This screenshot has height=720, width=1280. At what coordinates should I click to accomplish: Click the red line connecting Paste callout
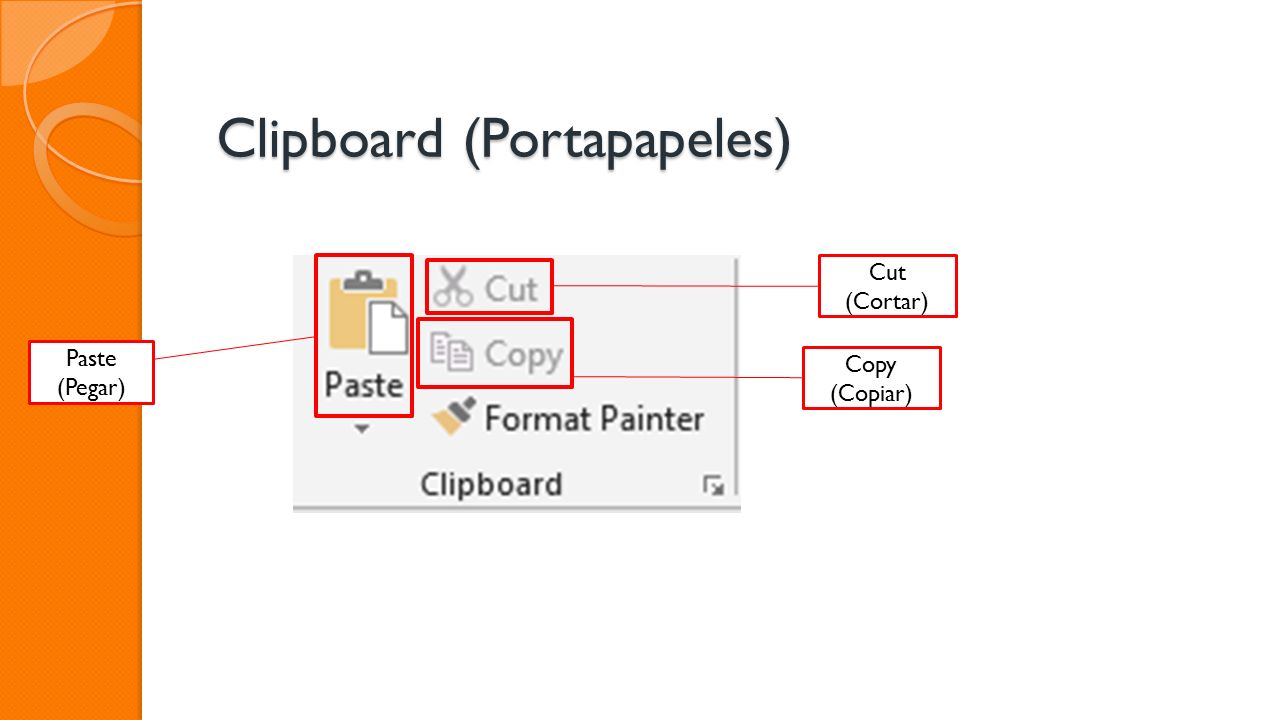[x=235, y=347]
